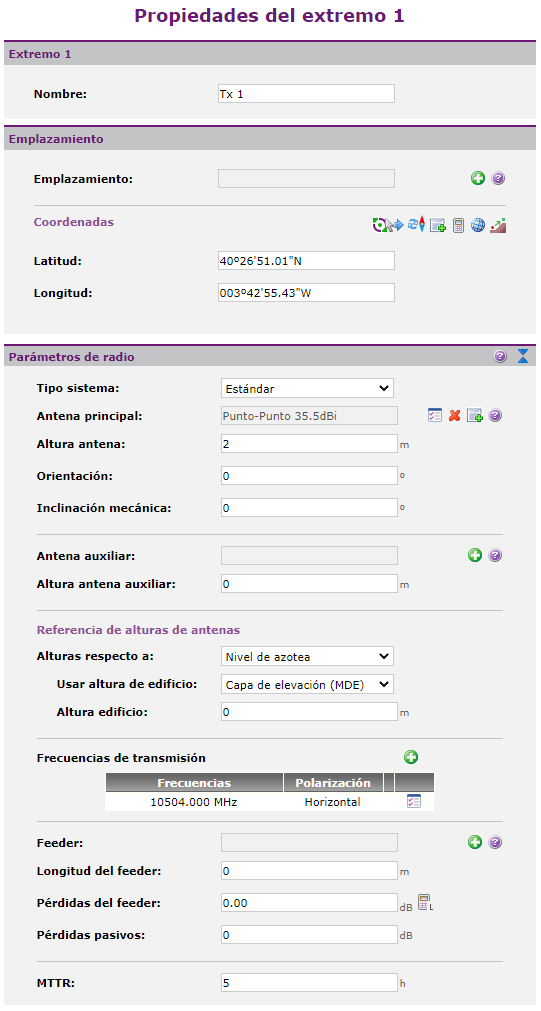Open Usar altura de edificio dropdown
This screenshot has width=541, height=1011.
[x=307, y=685]
